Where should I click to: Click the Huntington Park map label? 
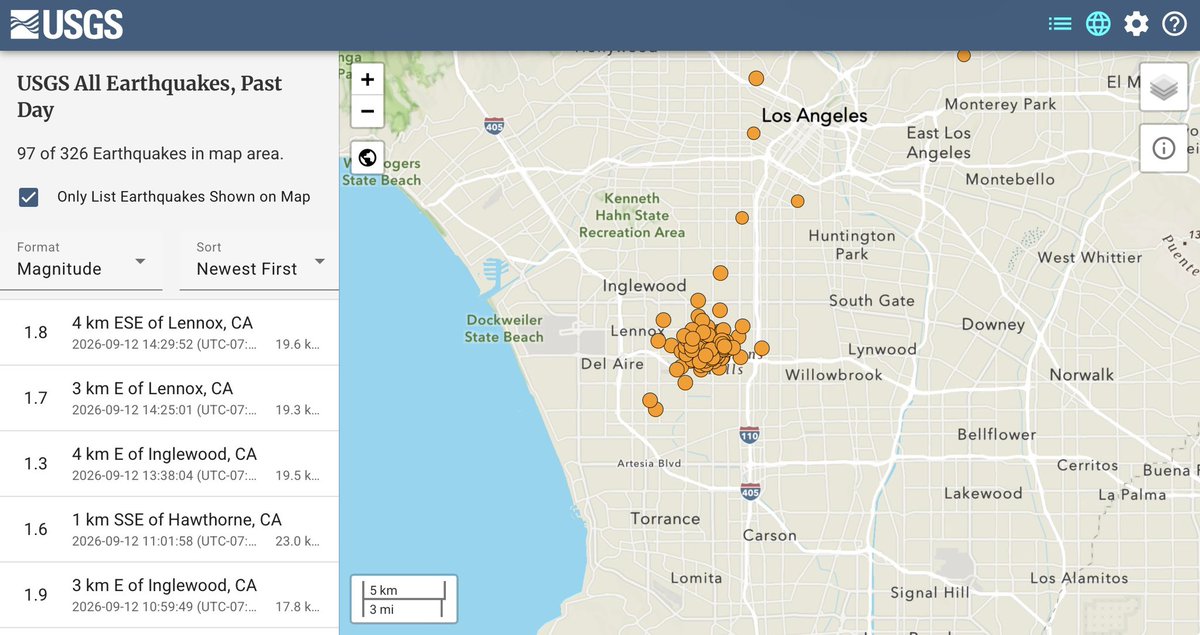pyautogui.click(x=852, y=245)
